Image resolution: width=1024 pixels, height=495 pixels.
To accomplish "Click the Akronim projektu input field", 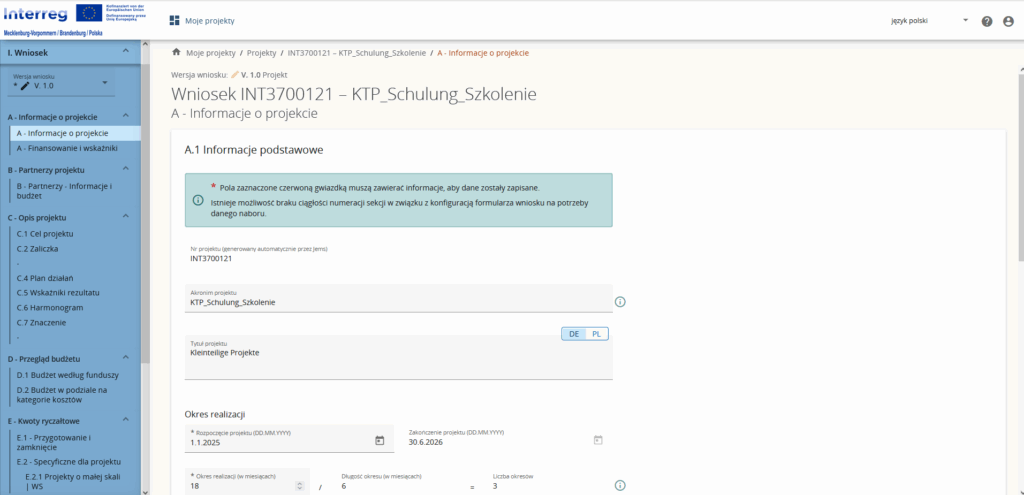I will pos(398,302).
